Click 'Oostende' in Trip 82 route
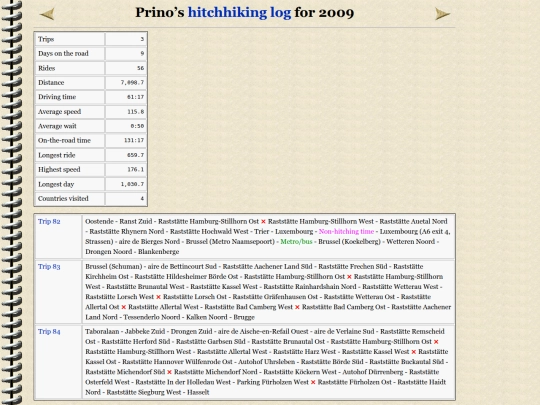The width and height of the screenshot is (540, 405). point(99,221)
